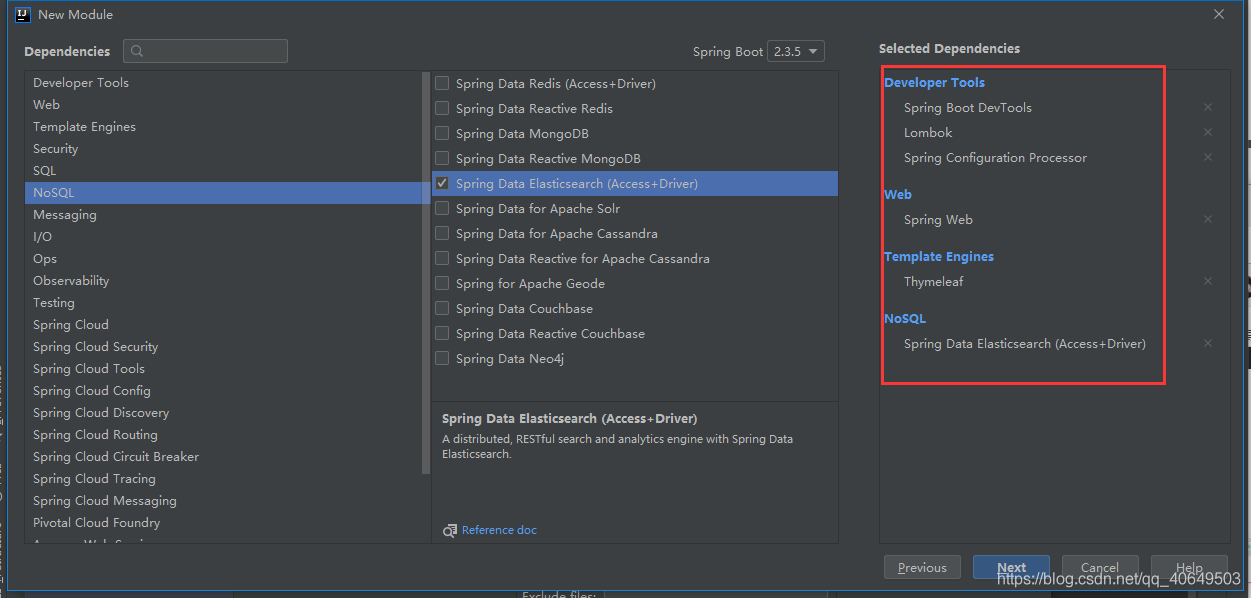Image resolution: width=1251 pixels, height=598 pixels.
Task: Check Spring Data Reactive Redis
Action: pos(442,108)
